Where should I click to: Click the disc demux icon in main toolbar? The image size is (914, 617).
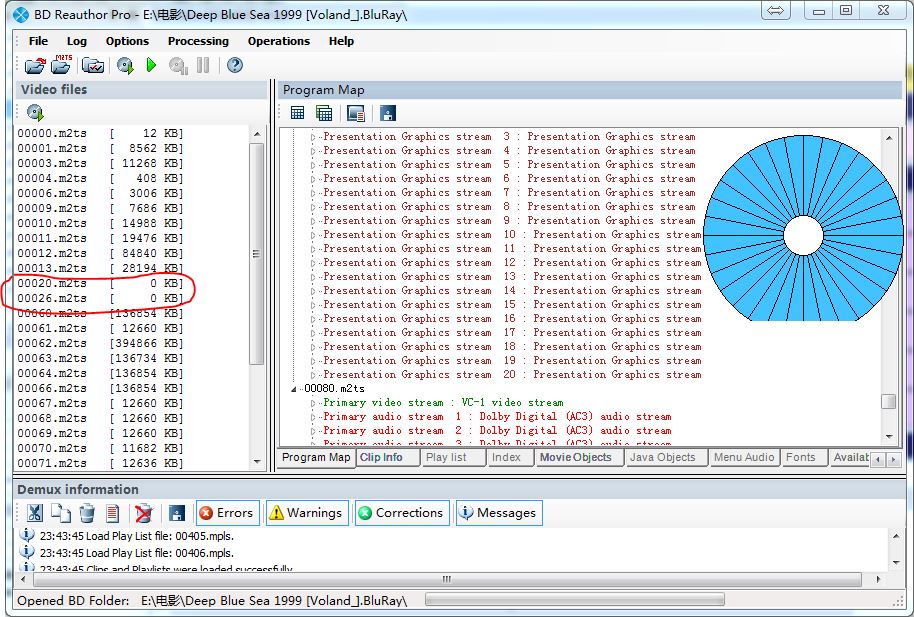coord(125,65)
